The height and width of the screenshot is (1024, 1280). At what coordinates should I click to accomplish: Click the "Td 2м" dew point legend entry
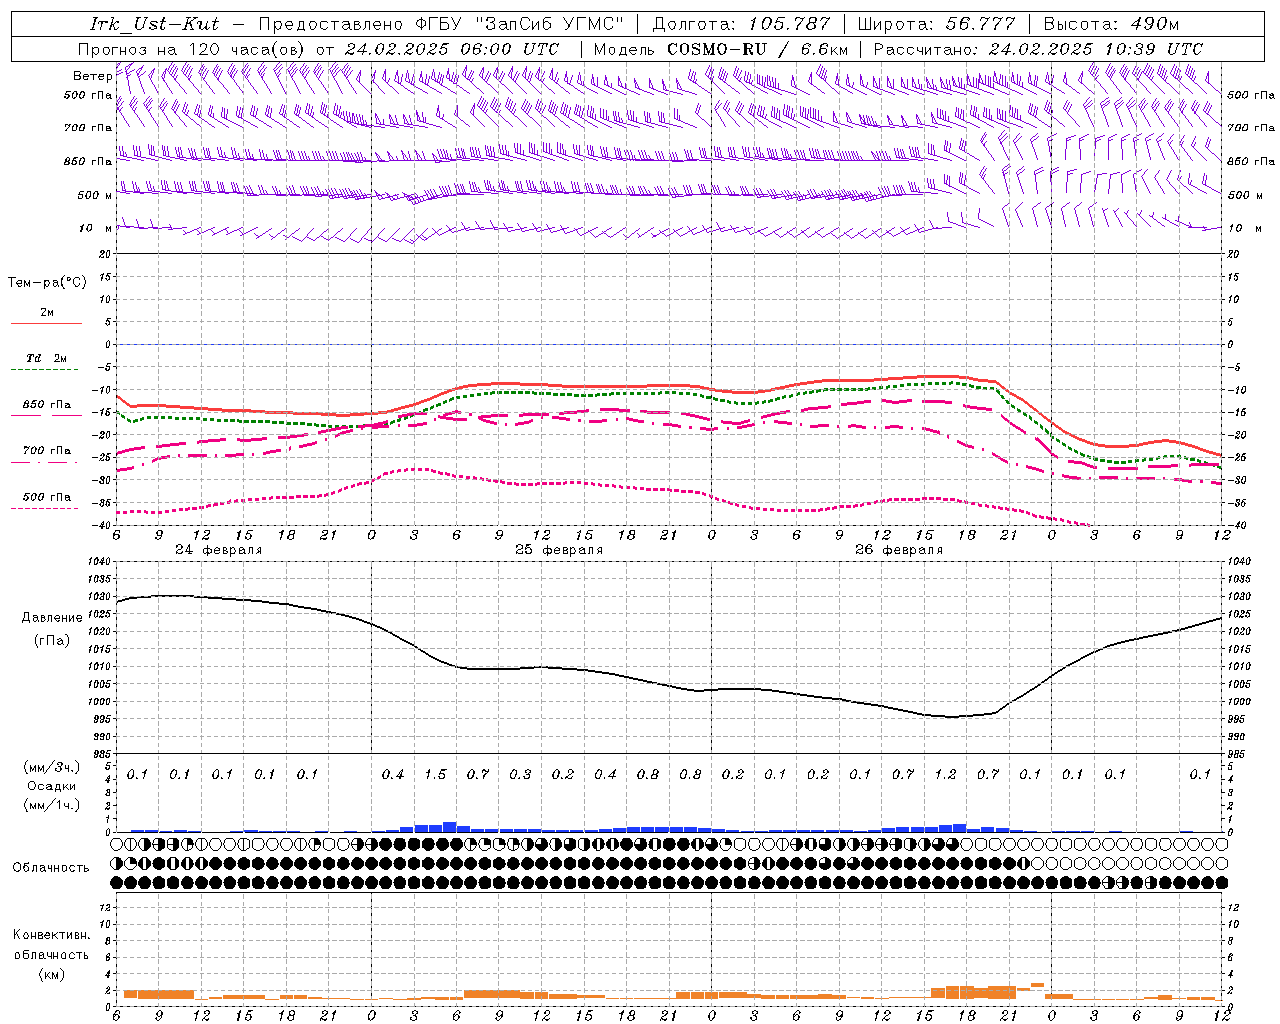tap(46, 358)
